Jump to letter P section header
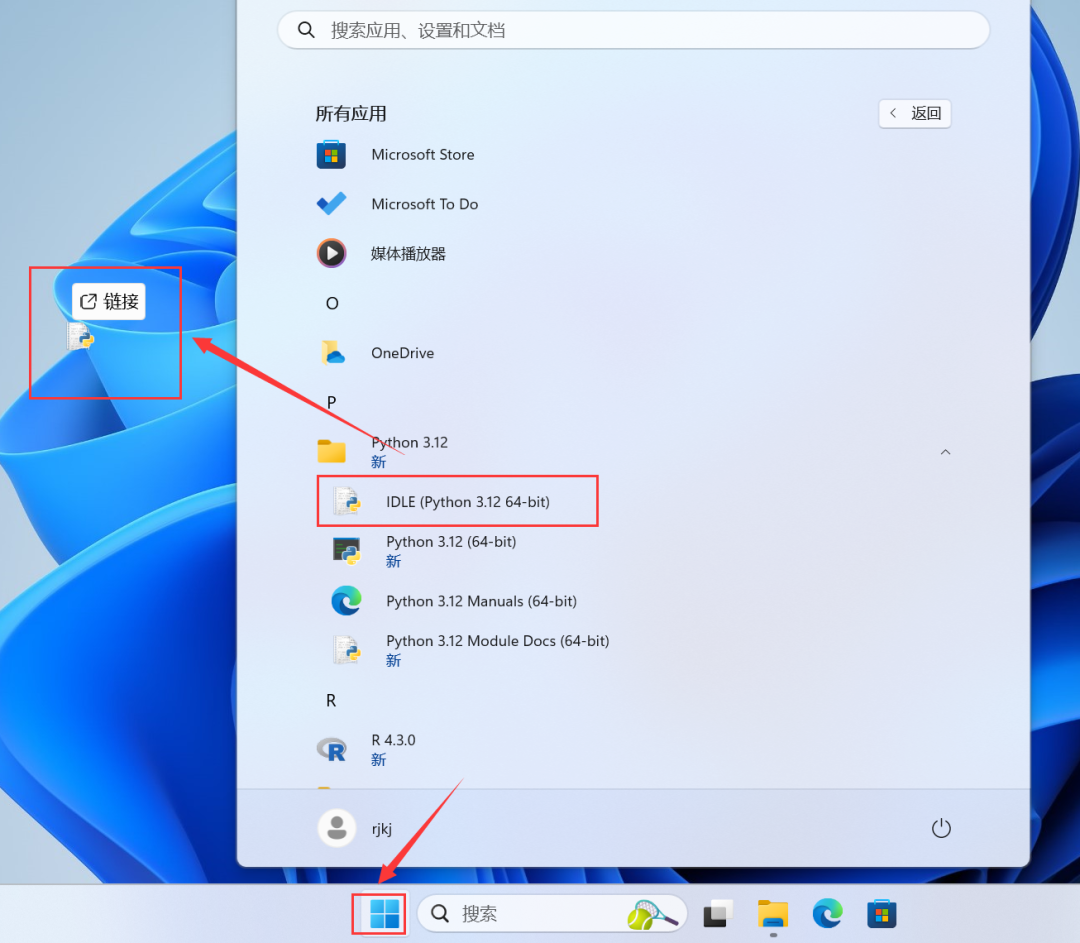 tap(331, 402)
